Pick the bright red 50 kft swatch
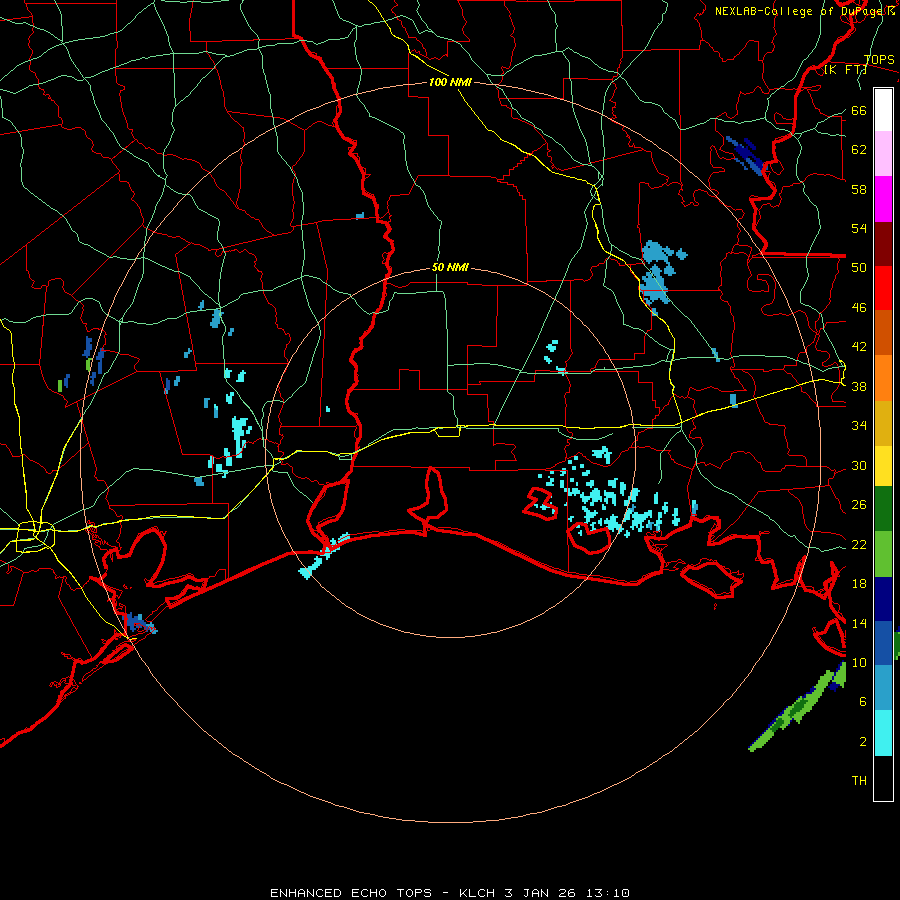The width and height of the screenshot is (900, 900). tap(883, 288)
